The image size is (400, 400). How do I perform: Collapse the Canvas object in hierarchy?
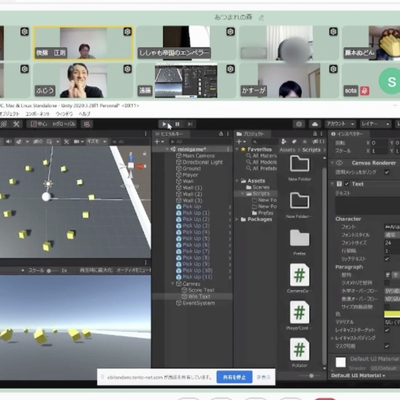click(173, 284)
